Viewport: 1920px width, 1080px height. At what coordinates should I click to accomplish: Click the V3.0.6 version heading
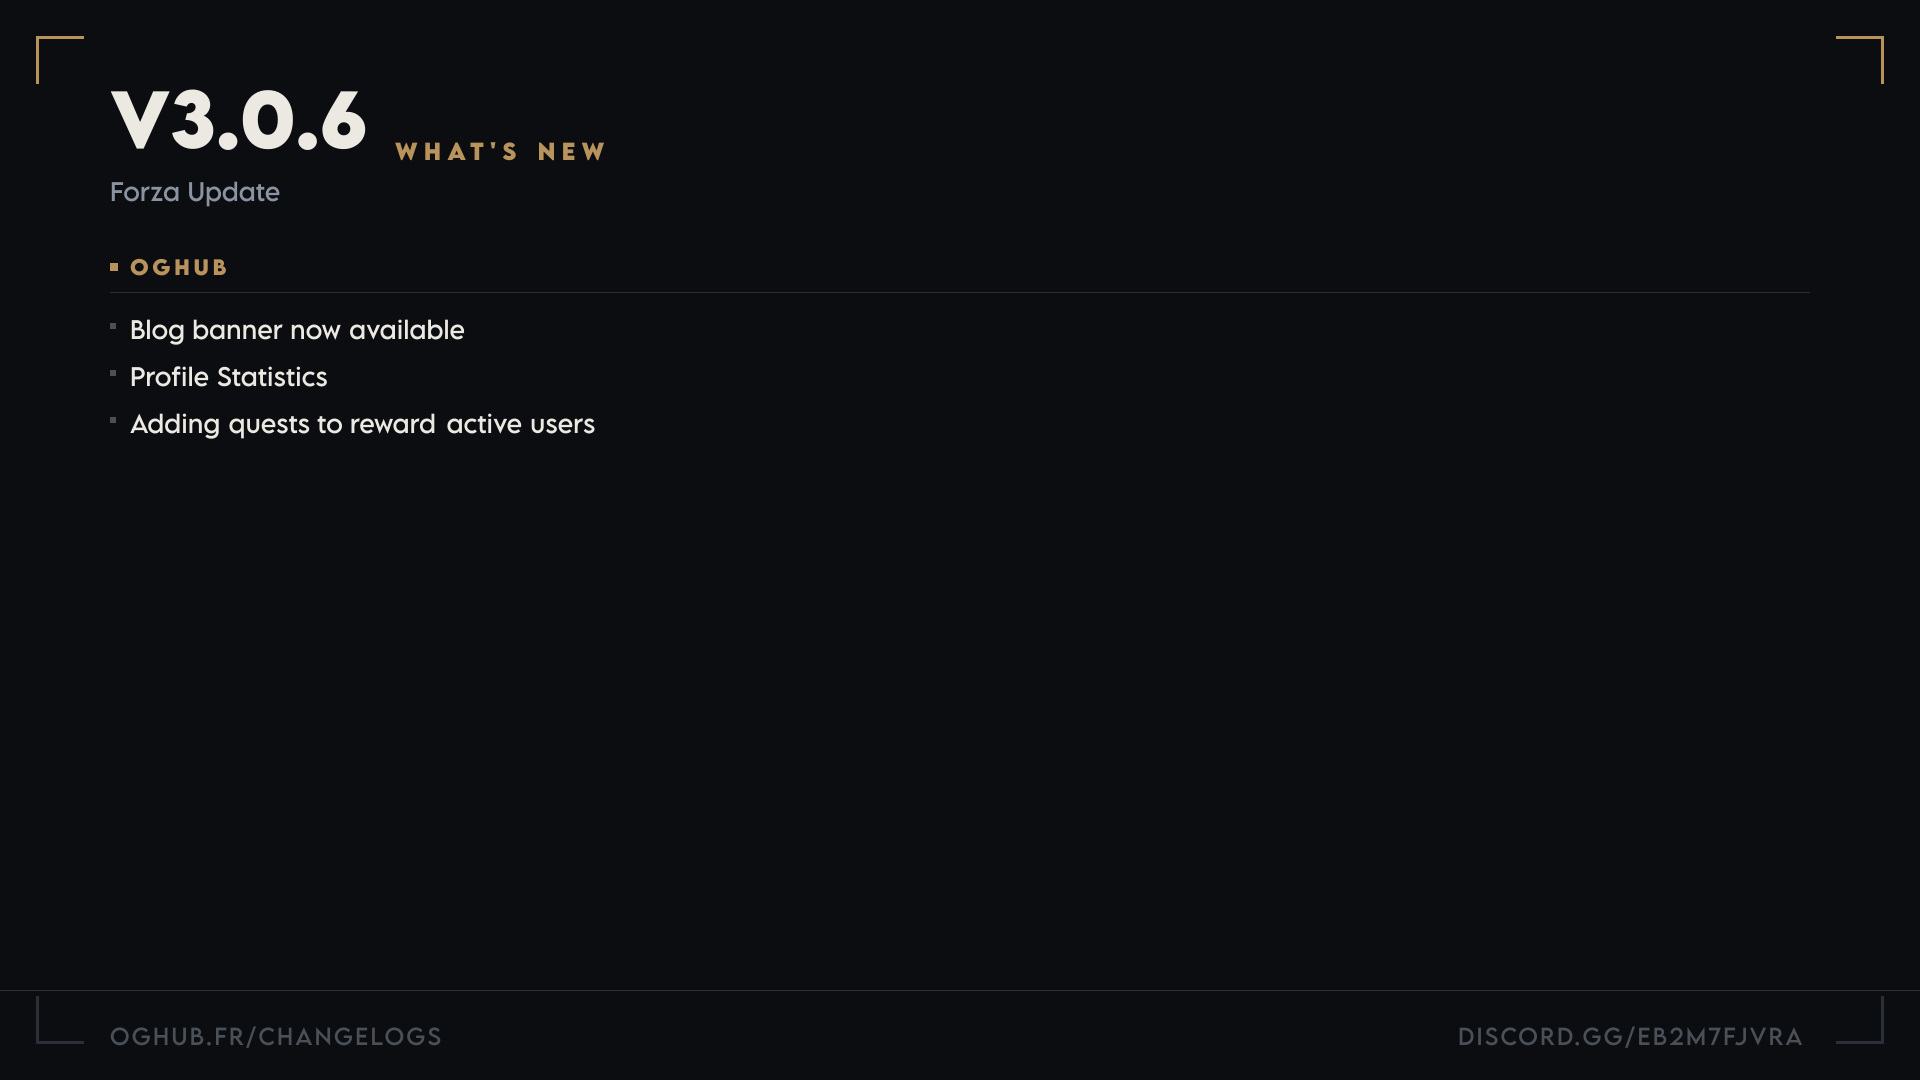(239, 121)
